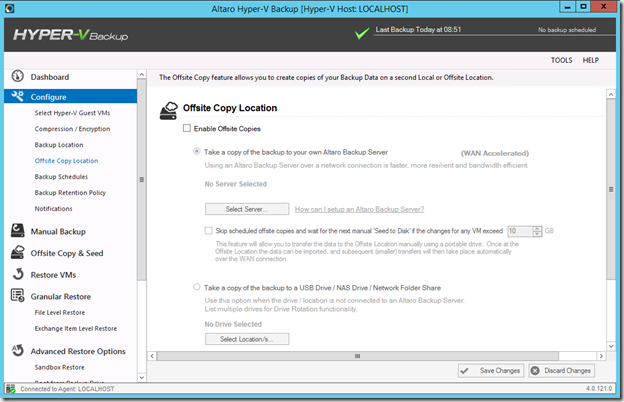Click Discard Changes button

pos(562,371)
